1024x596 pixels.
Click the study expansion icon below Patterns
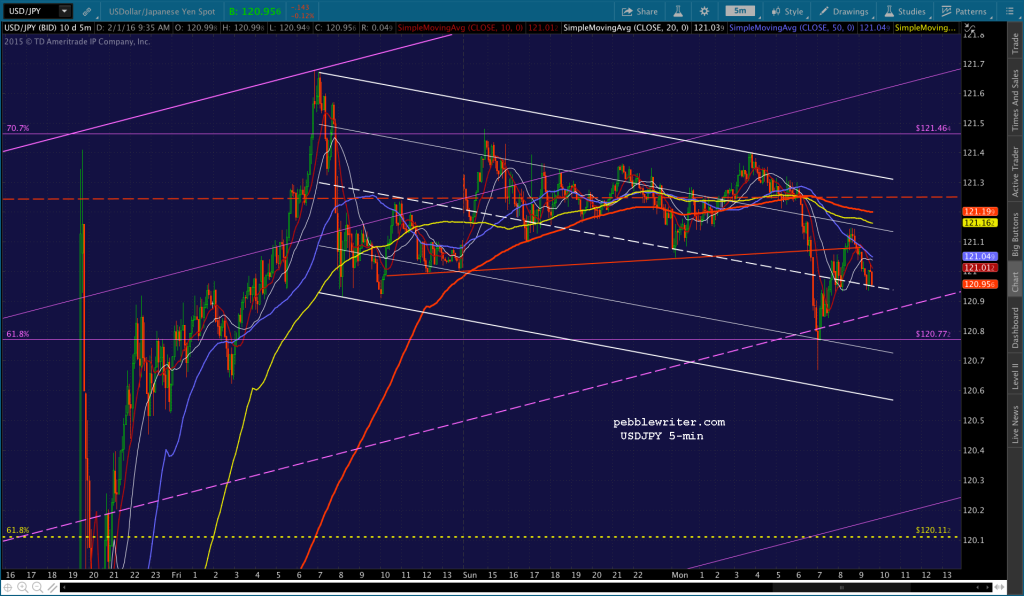(971, 29)
